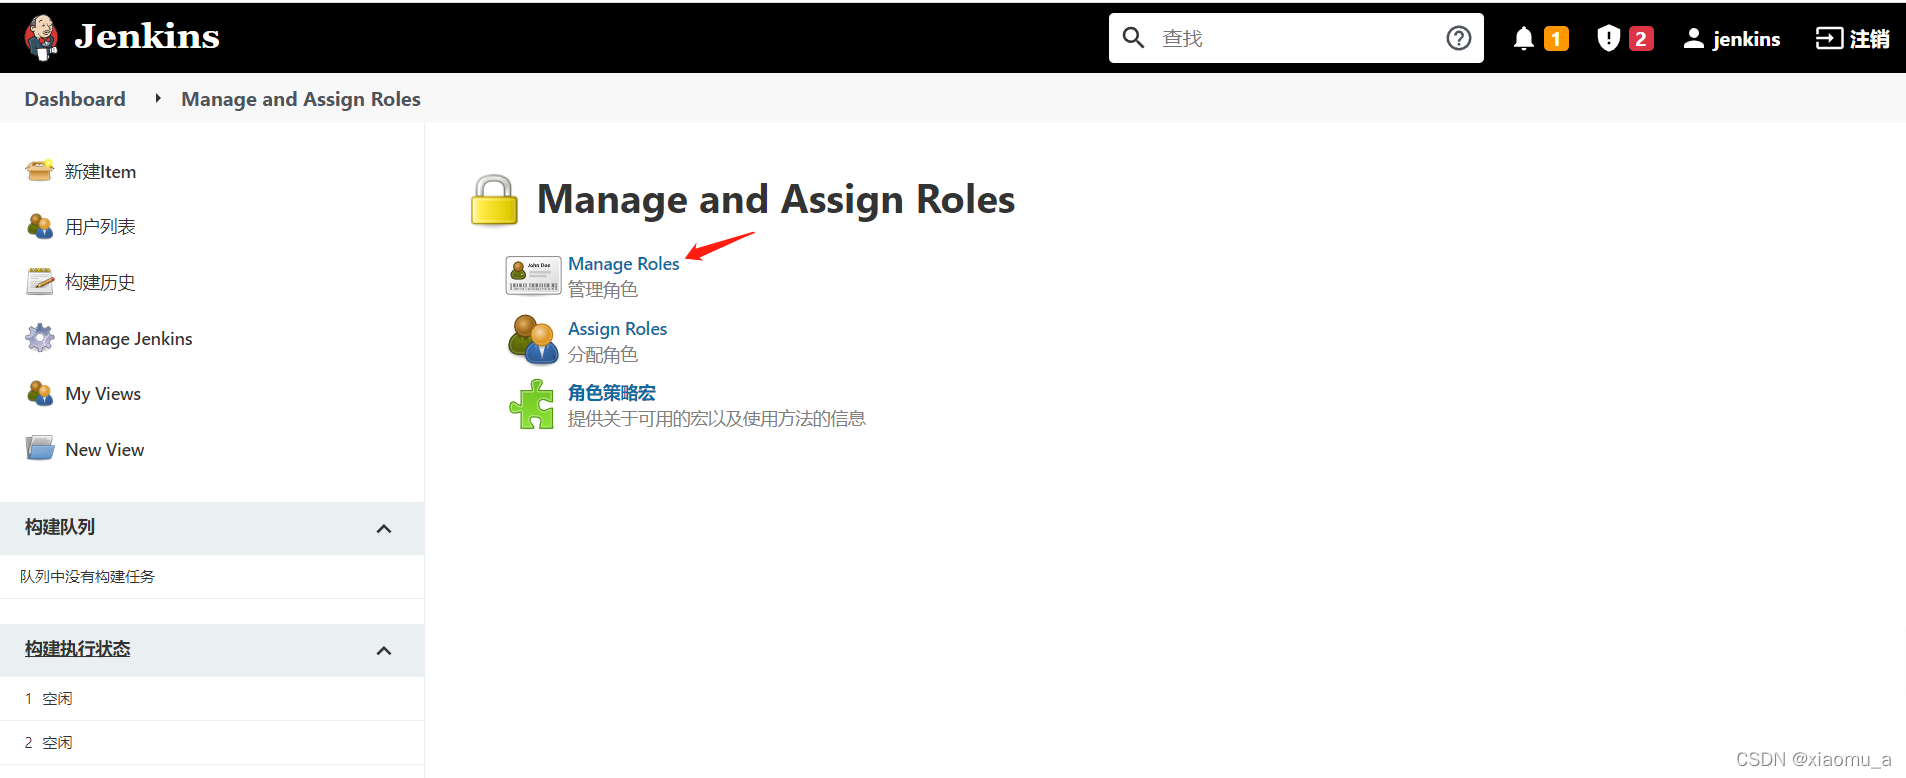Screen dimensions: 1906x778
Task: Open the security shield warnings icon
Action: (x=1608, y=38)
